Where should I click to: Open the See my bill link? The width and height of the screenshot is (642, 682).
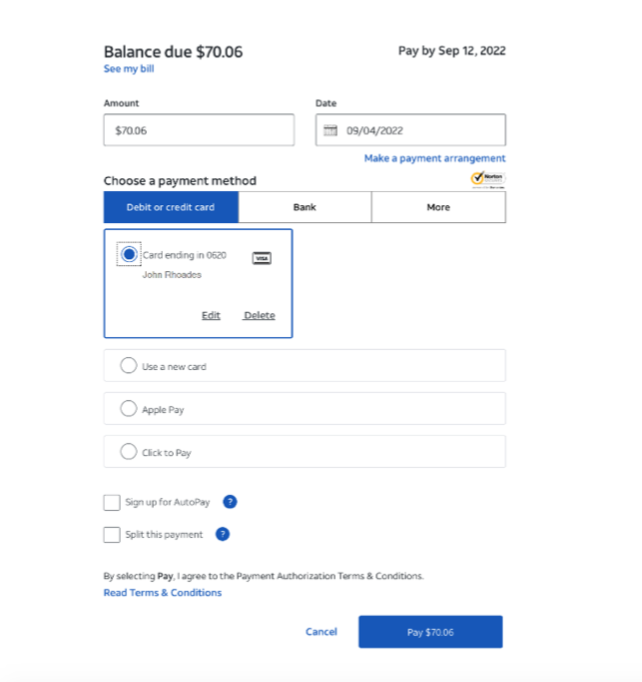(x=129, y=69)
